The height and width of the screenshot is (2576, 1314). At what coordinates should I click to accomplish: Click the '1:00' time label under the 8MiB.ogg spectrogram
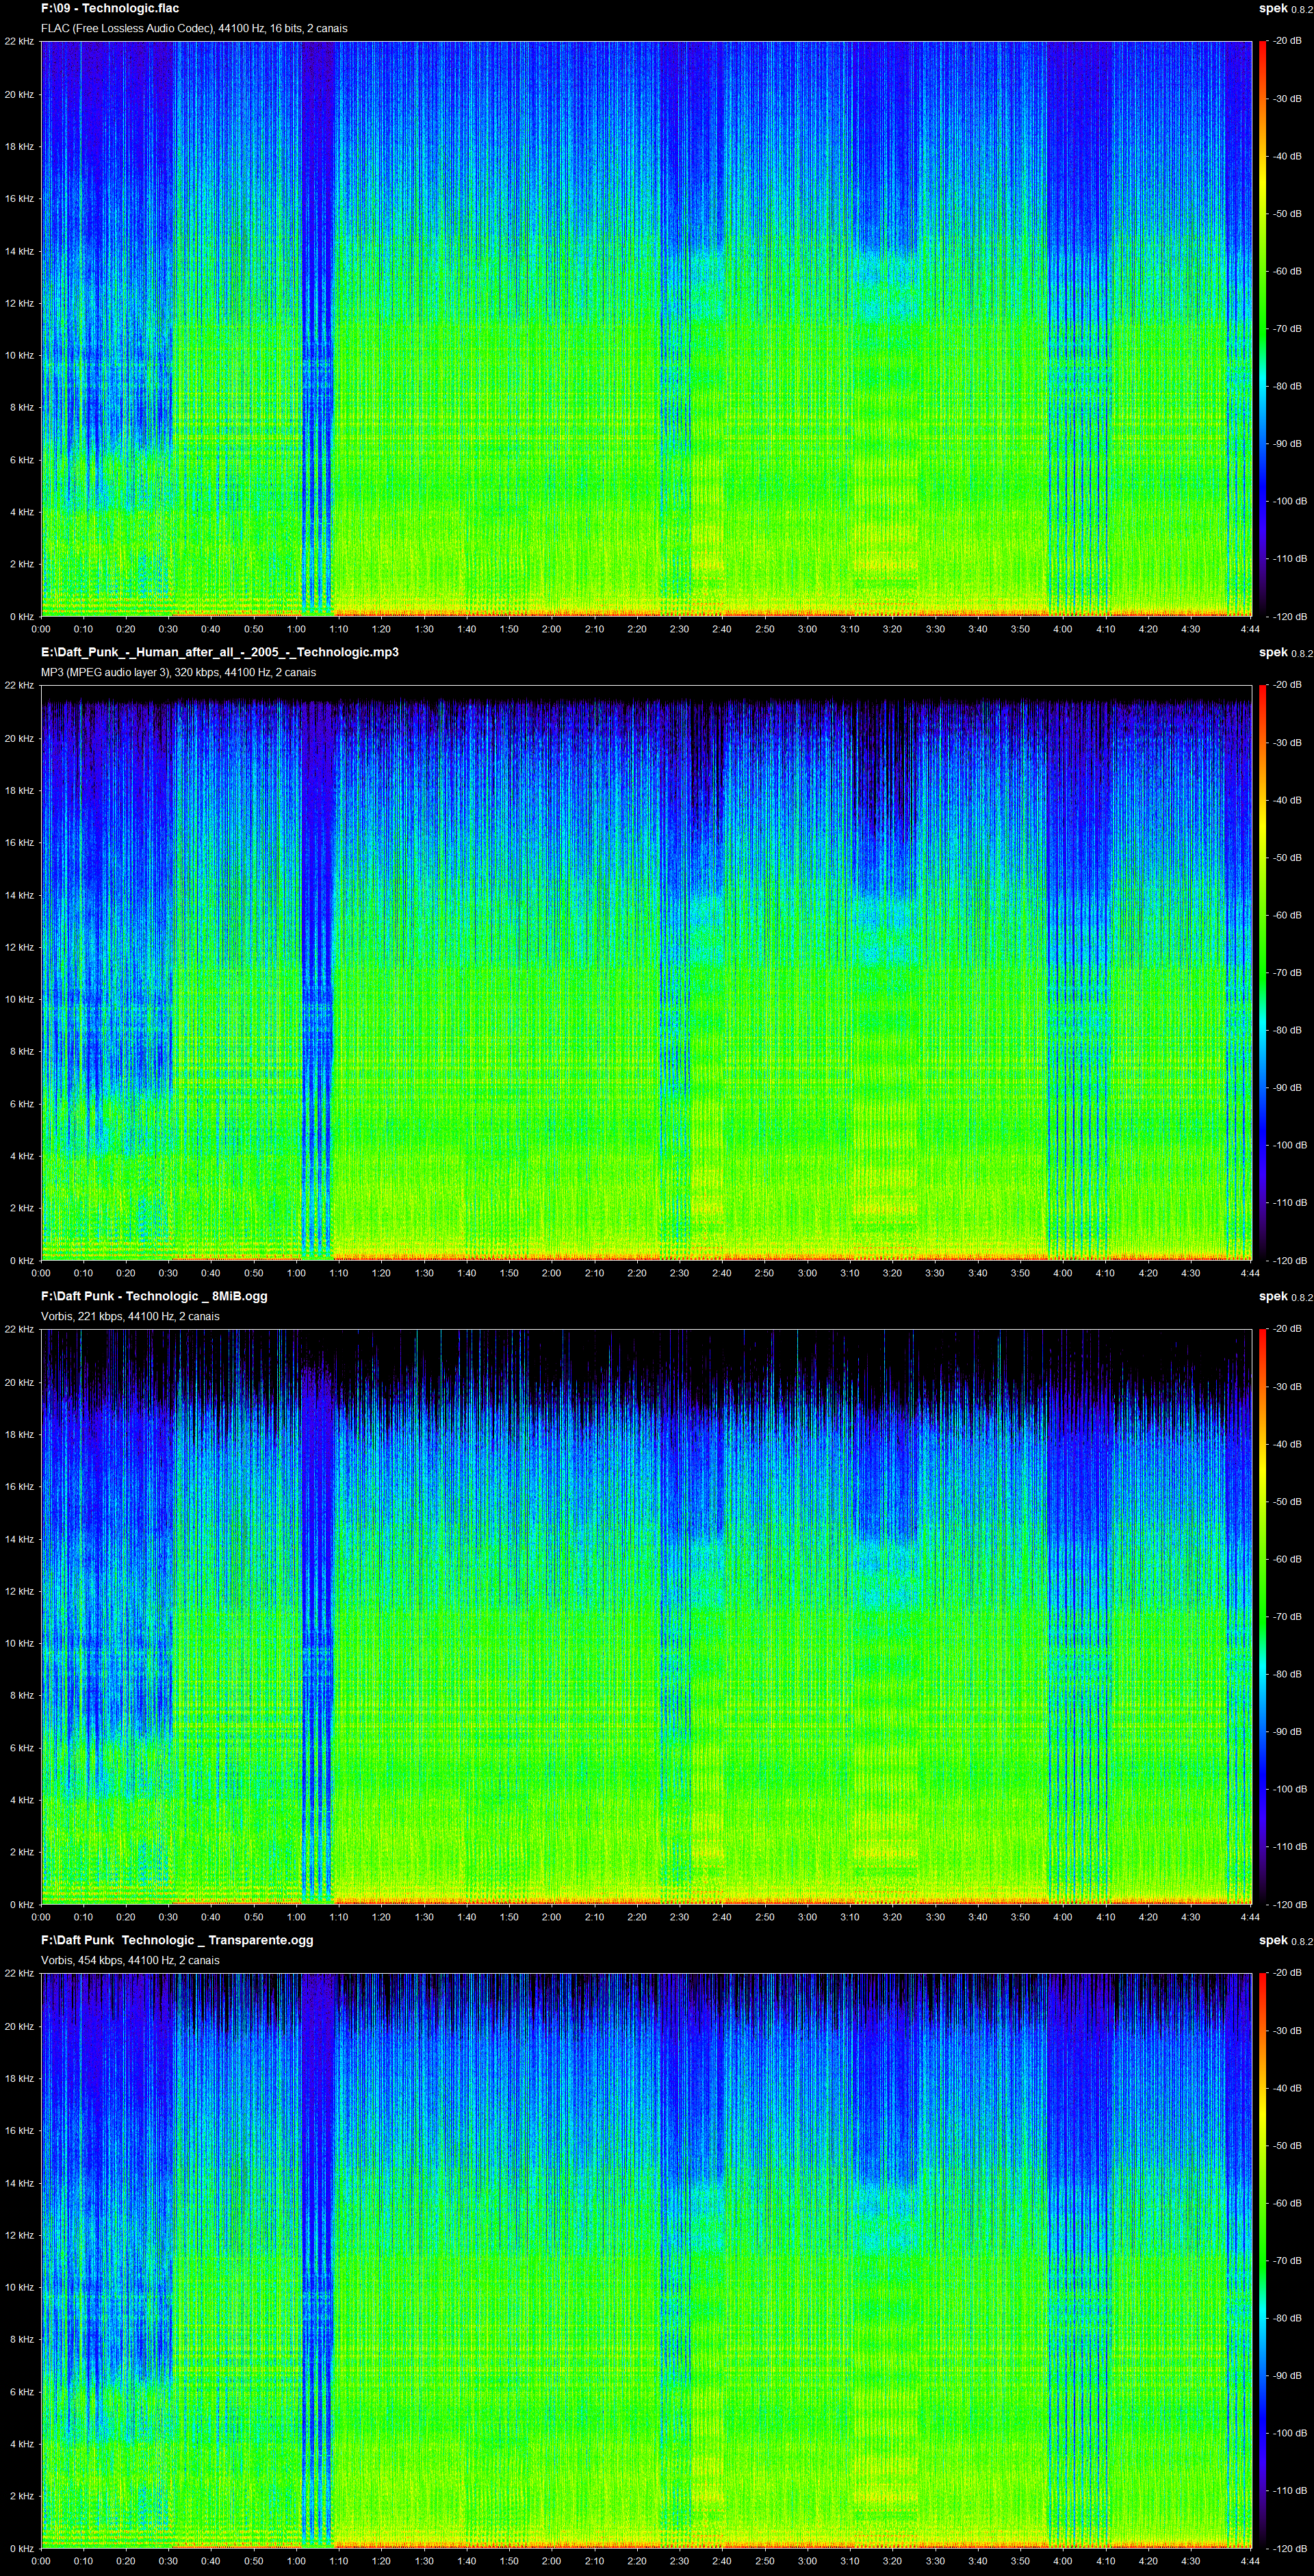point(296,1917)
